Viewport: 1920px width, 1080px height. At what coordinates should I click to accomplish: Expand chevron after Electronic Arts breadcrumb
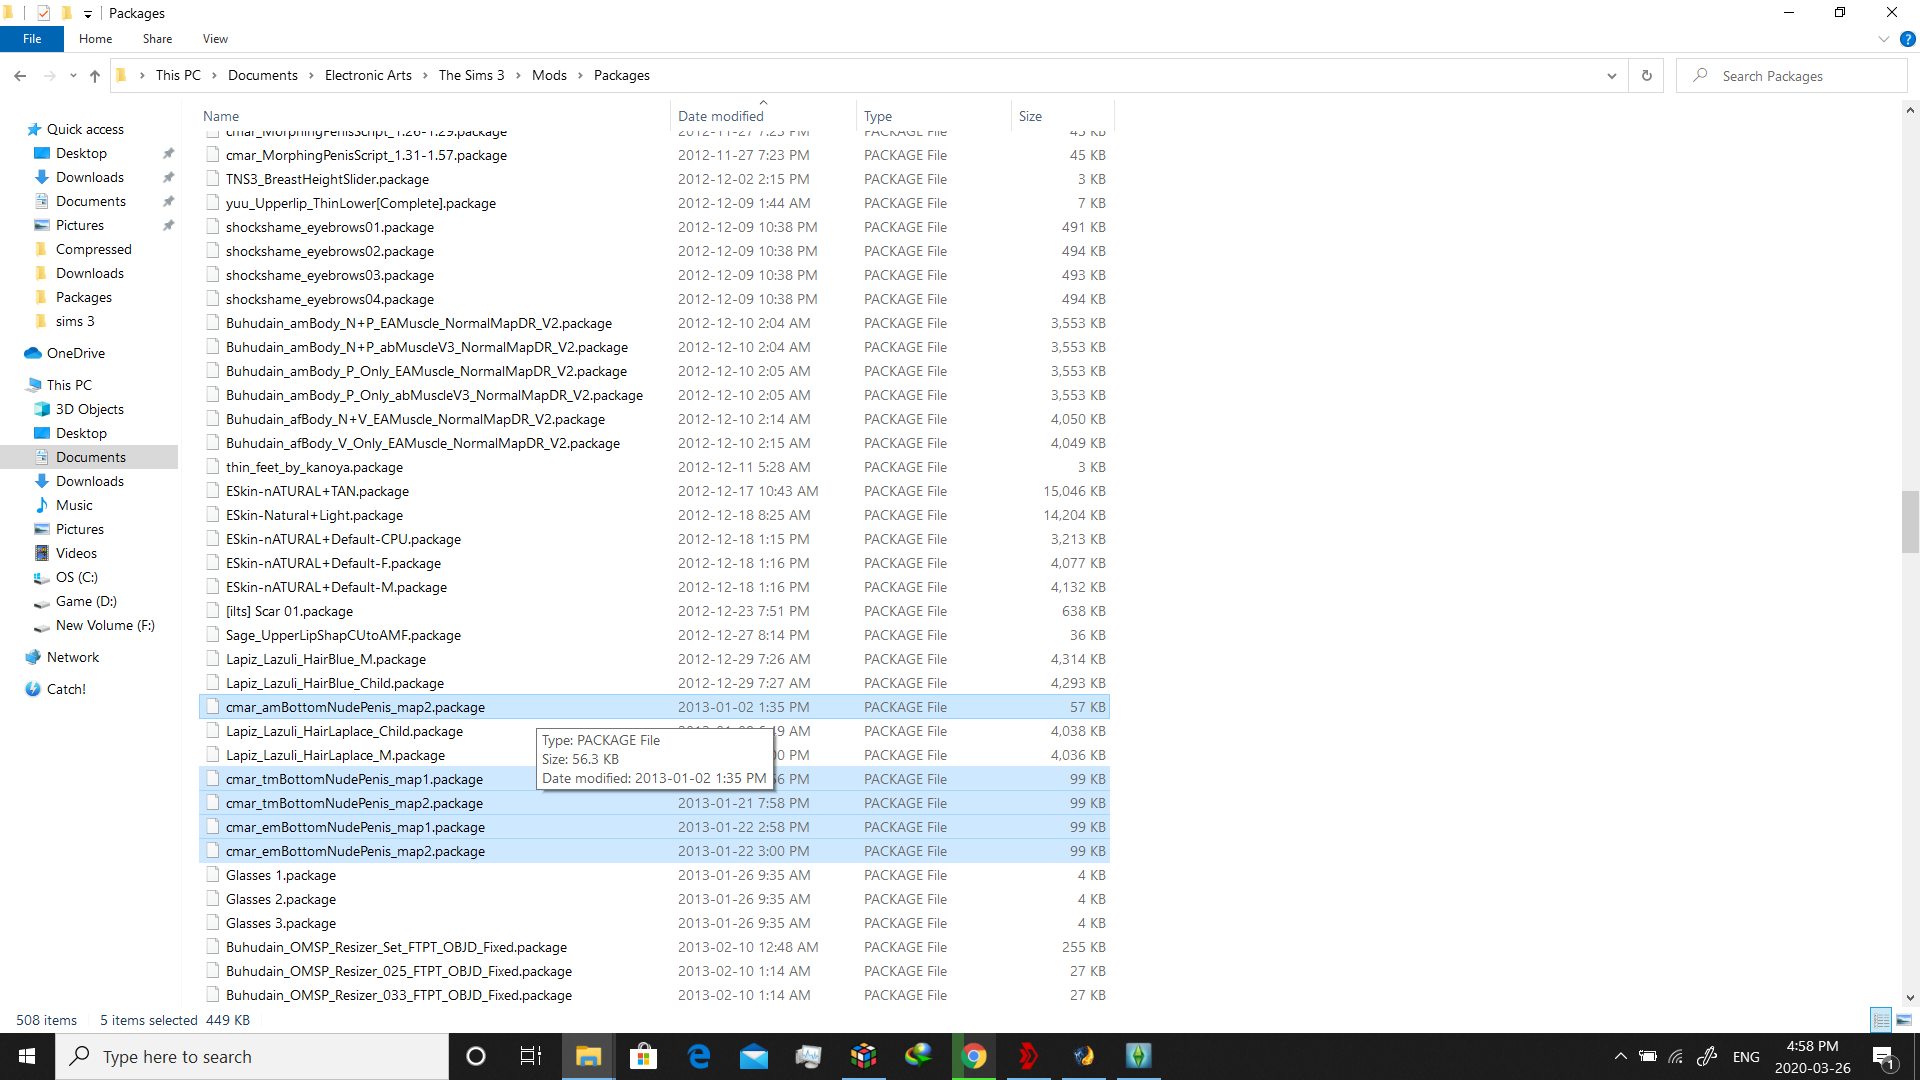pyautogui.click(x=425, y=76)
